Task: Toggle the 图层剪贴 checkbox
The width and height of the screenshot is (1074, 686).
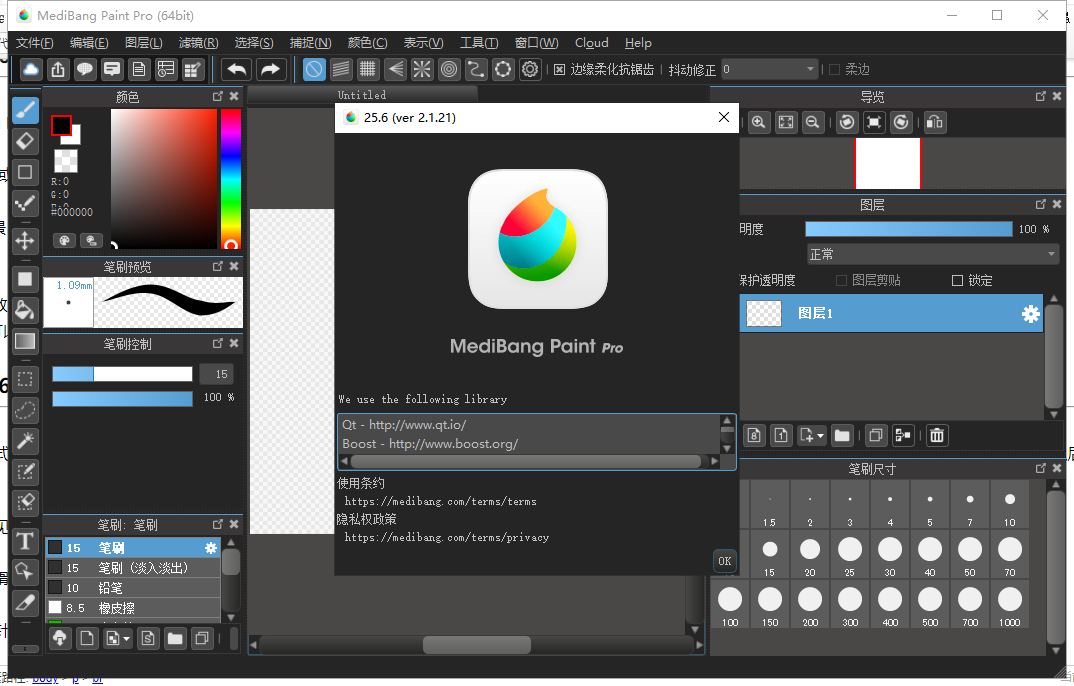Action: pyautogui.click(x=841, y=281)
